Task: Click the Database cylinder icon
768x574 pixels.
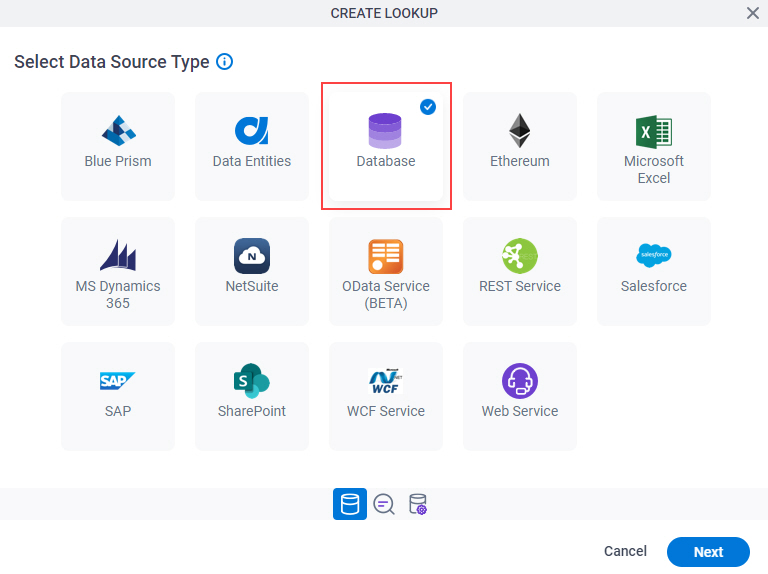Action: (x=385, y=131)
